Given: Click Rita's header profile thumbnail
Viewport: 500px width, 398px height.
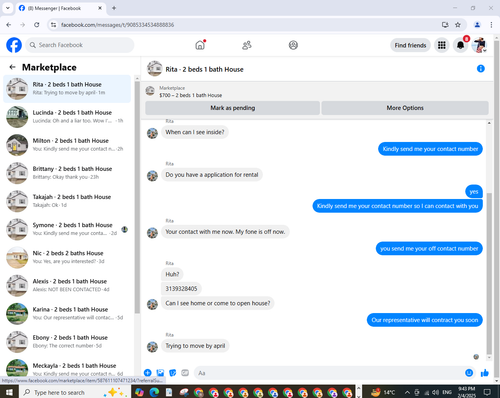Looking at the screenshot, I should coord(155,69).
